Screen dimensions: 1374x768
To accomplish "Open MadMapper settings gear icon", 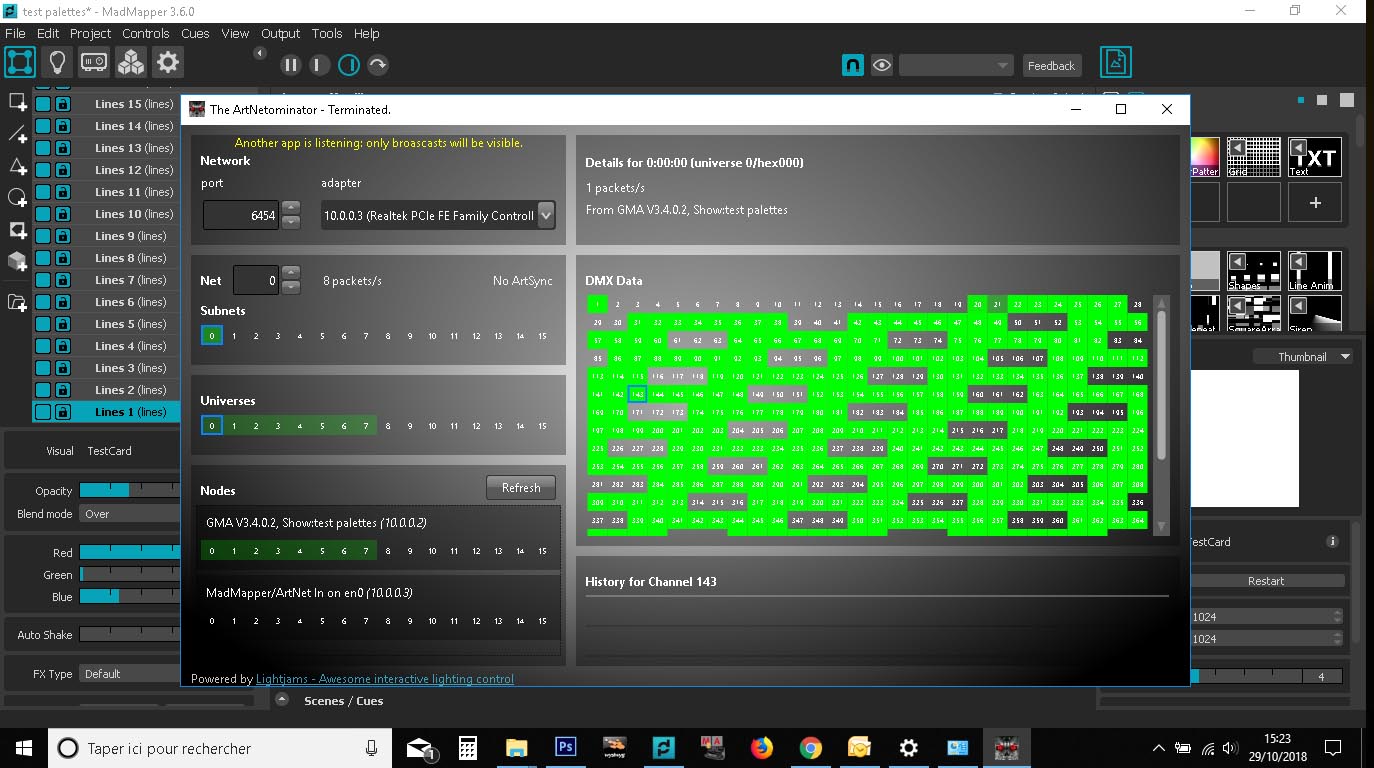I will (167, 63).
